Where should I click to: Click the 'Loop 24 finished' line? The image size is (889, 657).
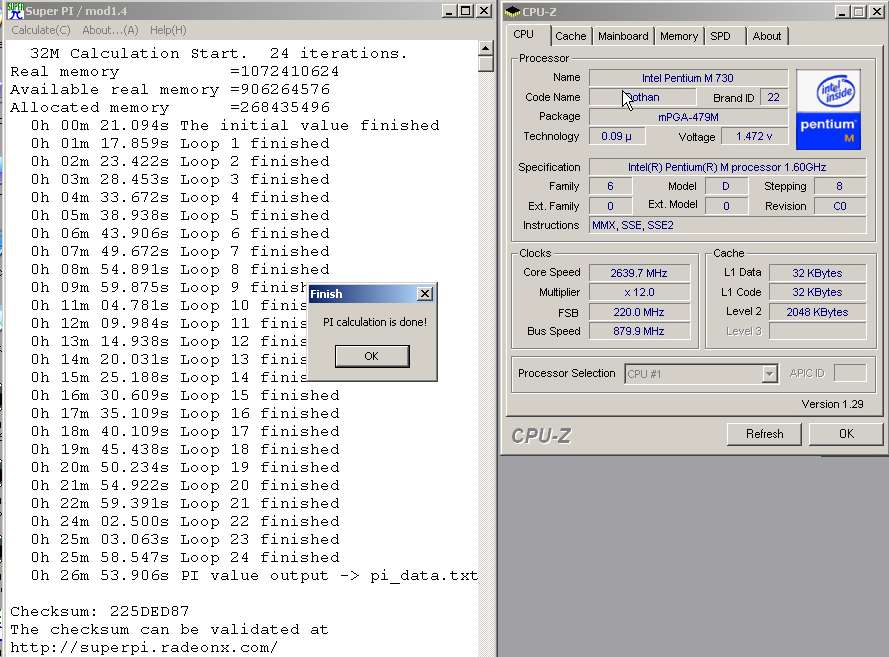pos(185,557)
